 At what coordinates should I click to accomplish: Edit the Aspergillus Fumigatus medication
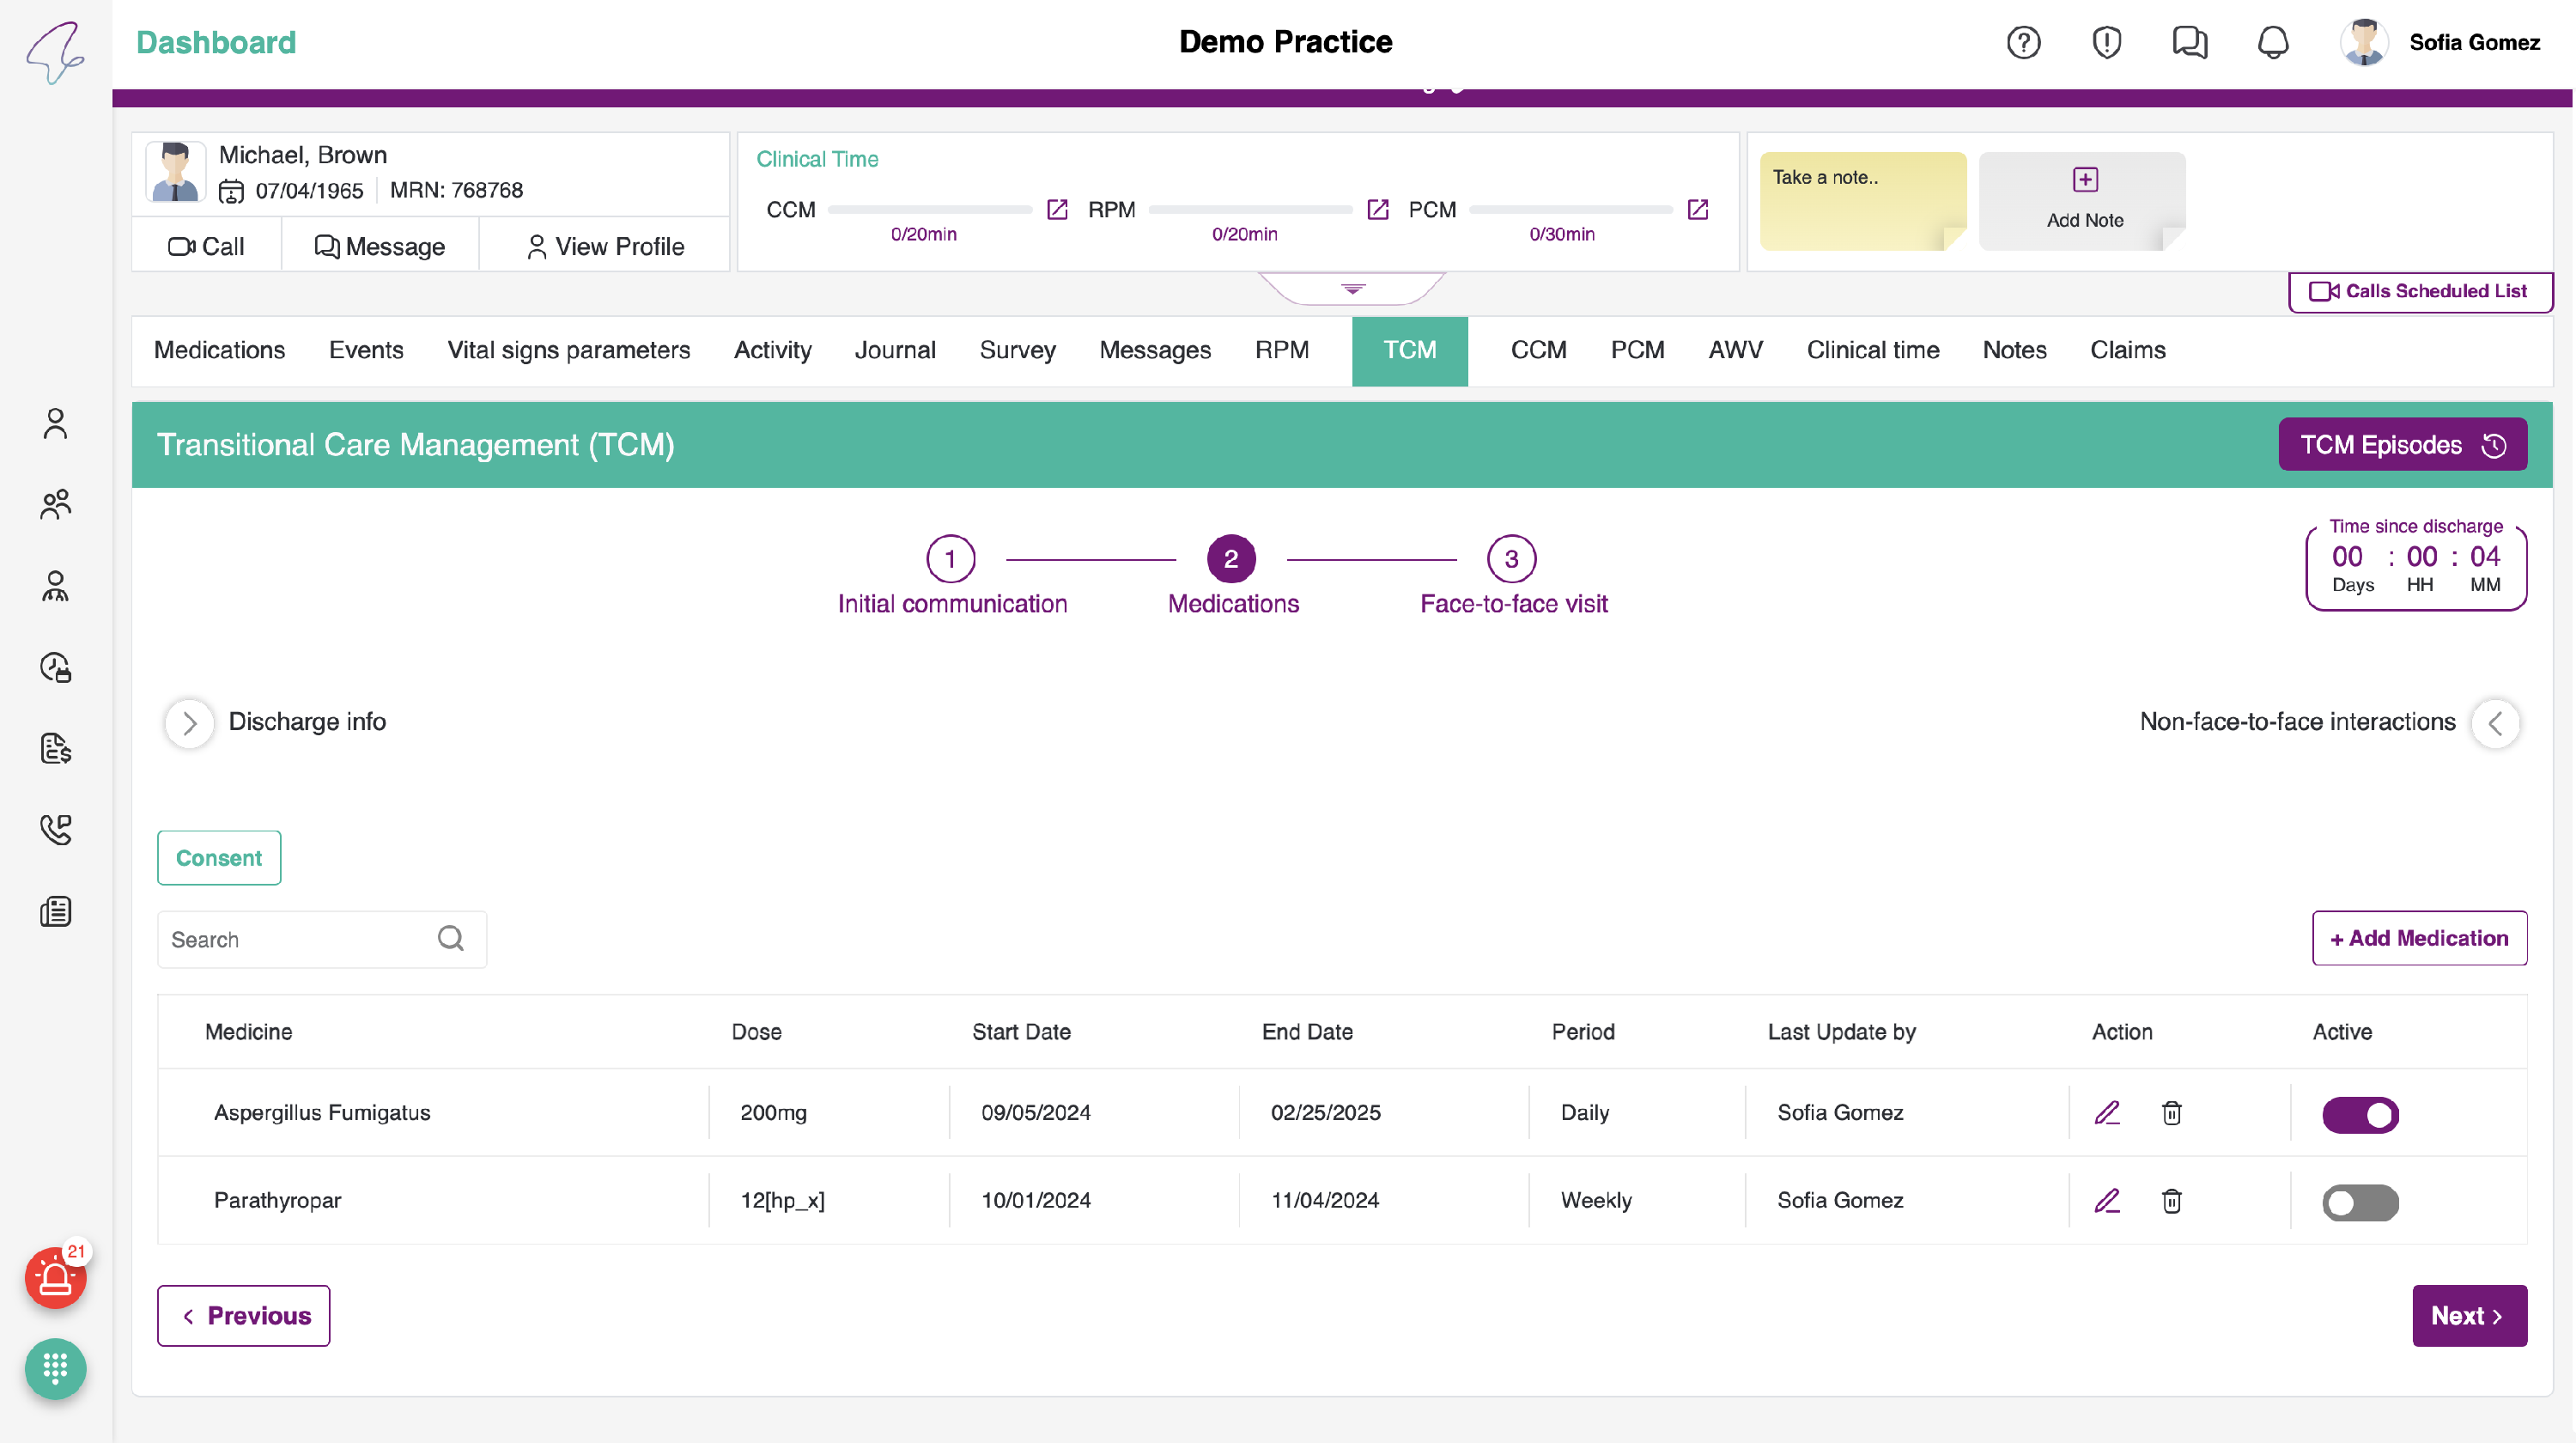tap(2107, 1113)
